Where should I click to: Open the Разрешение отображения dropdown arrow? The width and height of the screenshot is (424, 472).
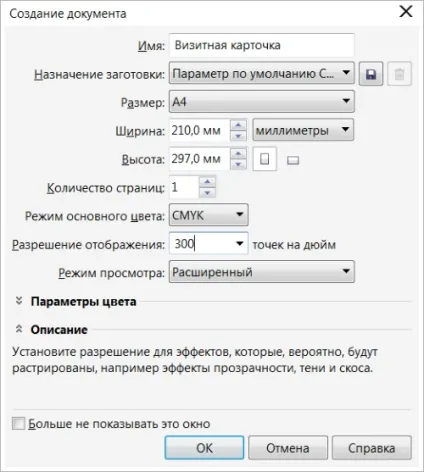[239, 244]
